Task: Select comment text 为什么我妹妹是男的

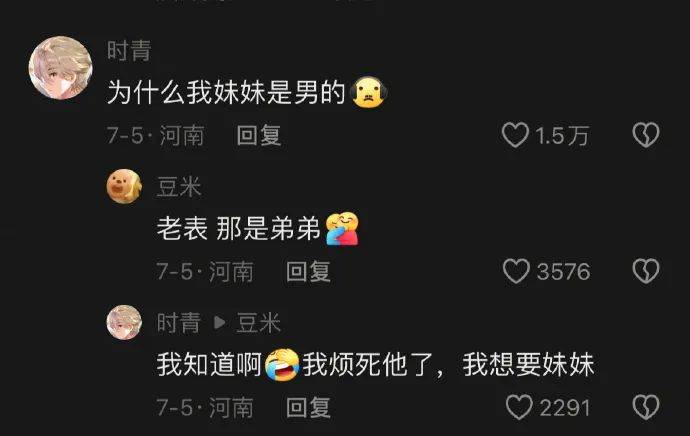Action: (226, 92)
